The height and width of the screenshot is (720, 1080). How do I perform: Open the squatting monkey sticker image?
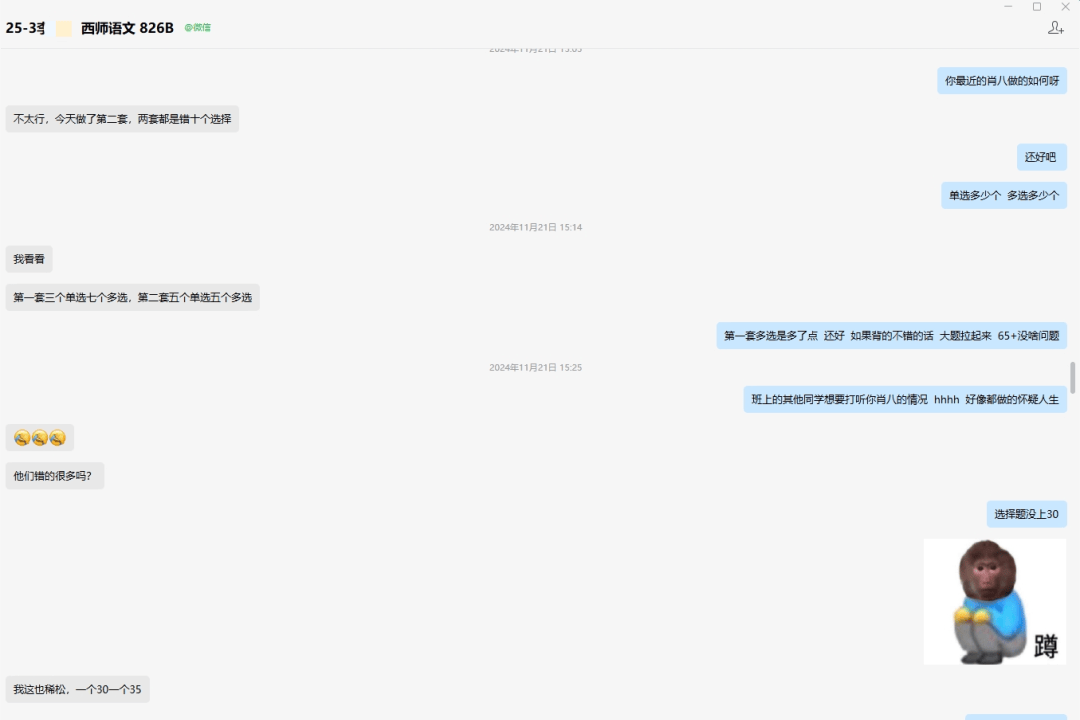click(995, 601)
